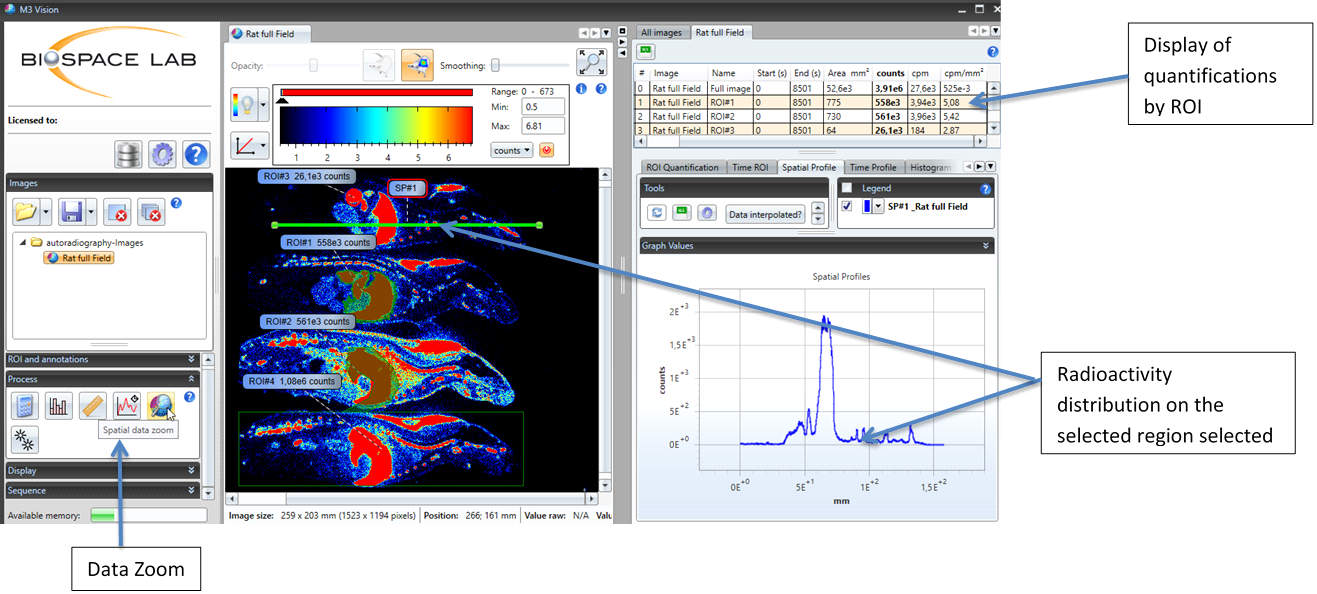Select the histogram bar chart process icon
This screenshot has width=1317, height=594.
pos(59,406)
